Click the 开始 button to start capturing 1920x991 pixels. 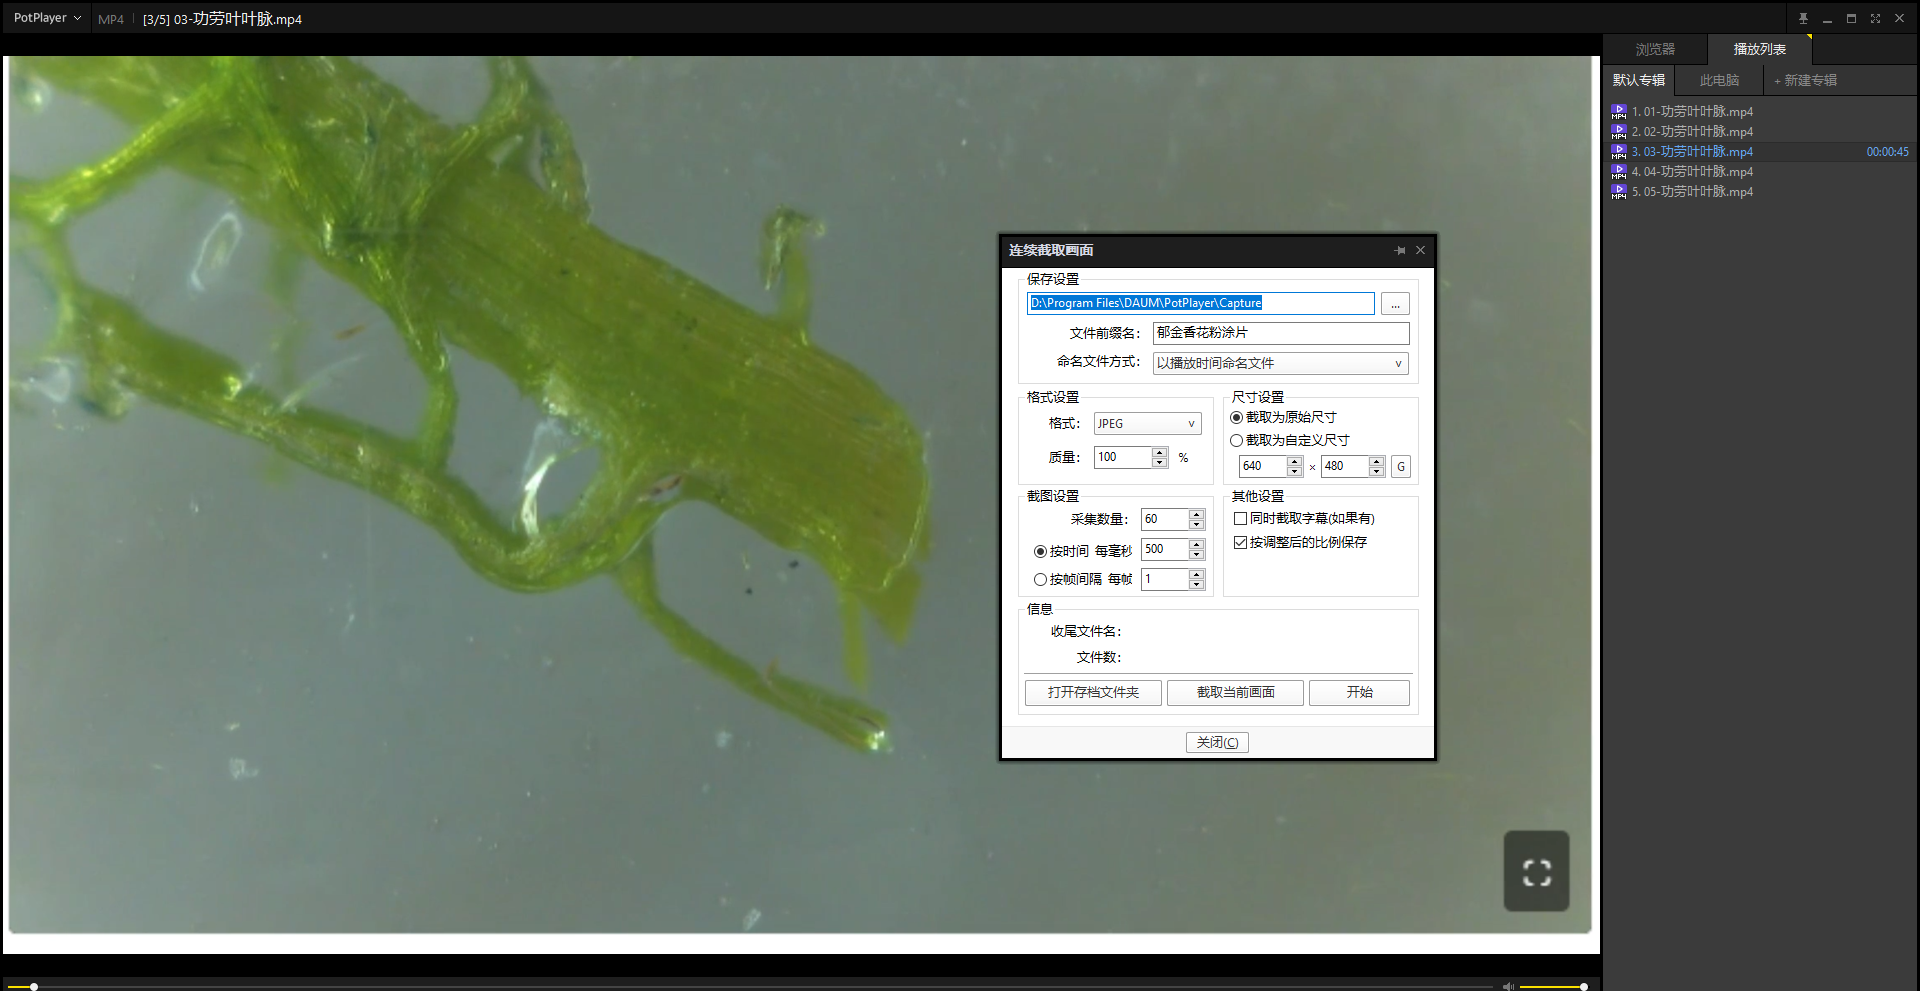tap(1359, 693)
